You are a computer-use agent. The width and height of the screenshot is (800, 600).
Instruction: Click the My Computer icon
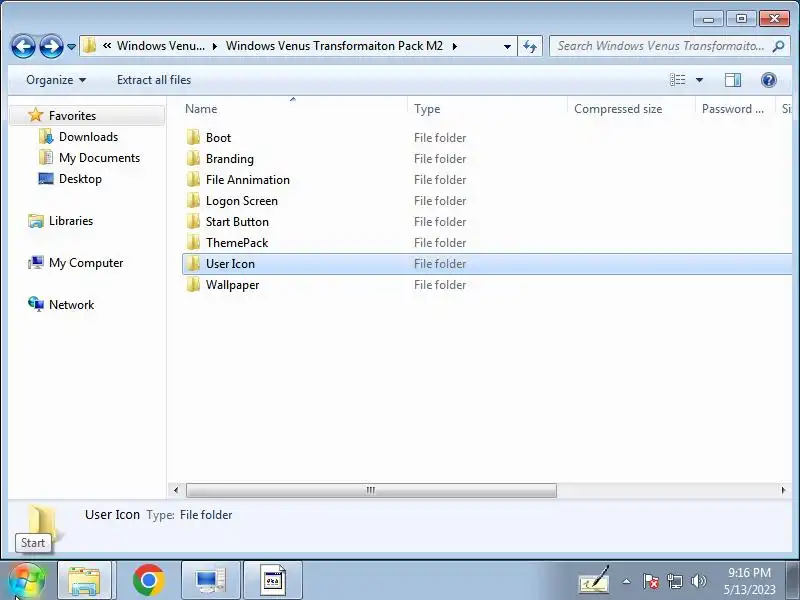pyautogui.click(x=36, y=263)
